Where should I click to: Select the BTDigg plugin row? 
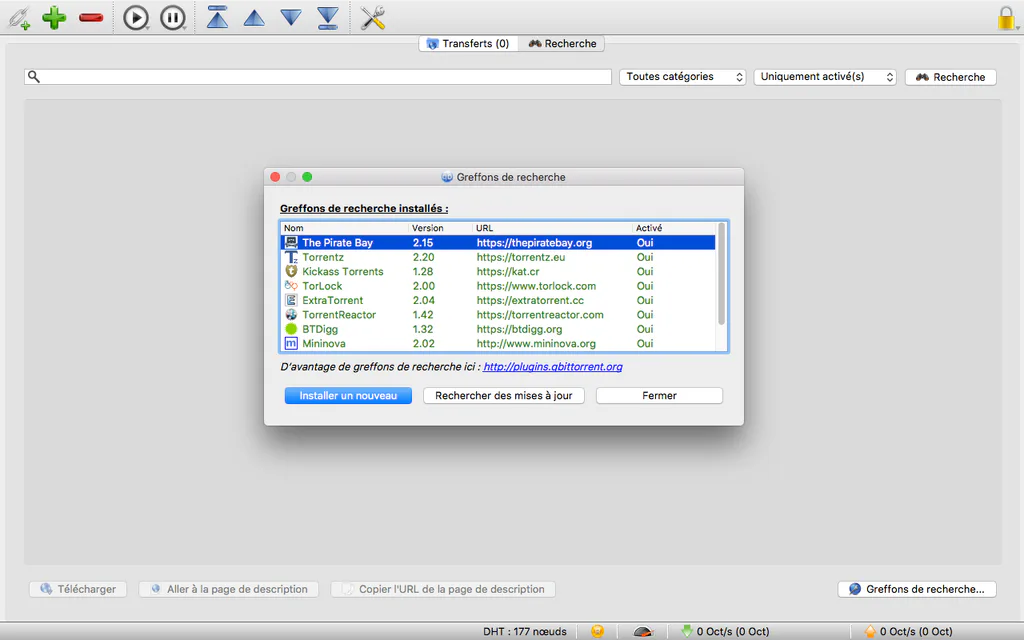click(x=498, y=329)
